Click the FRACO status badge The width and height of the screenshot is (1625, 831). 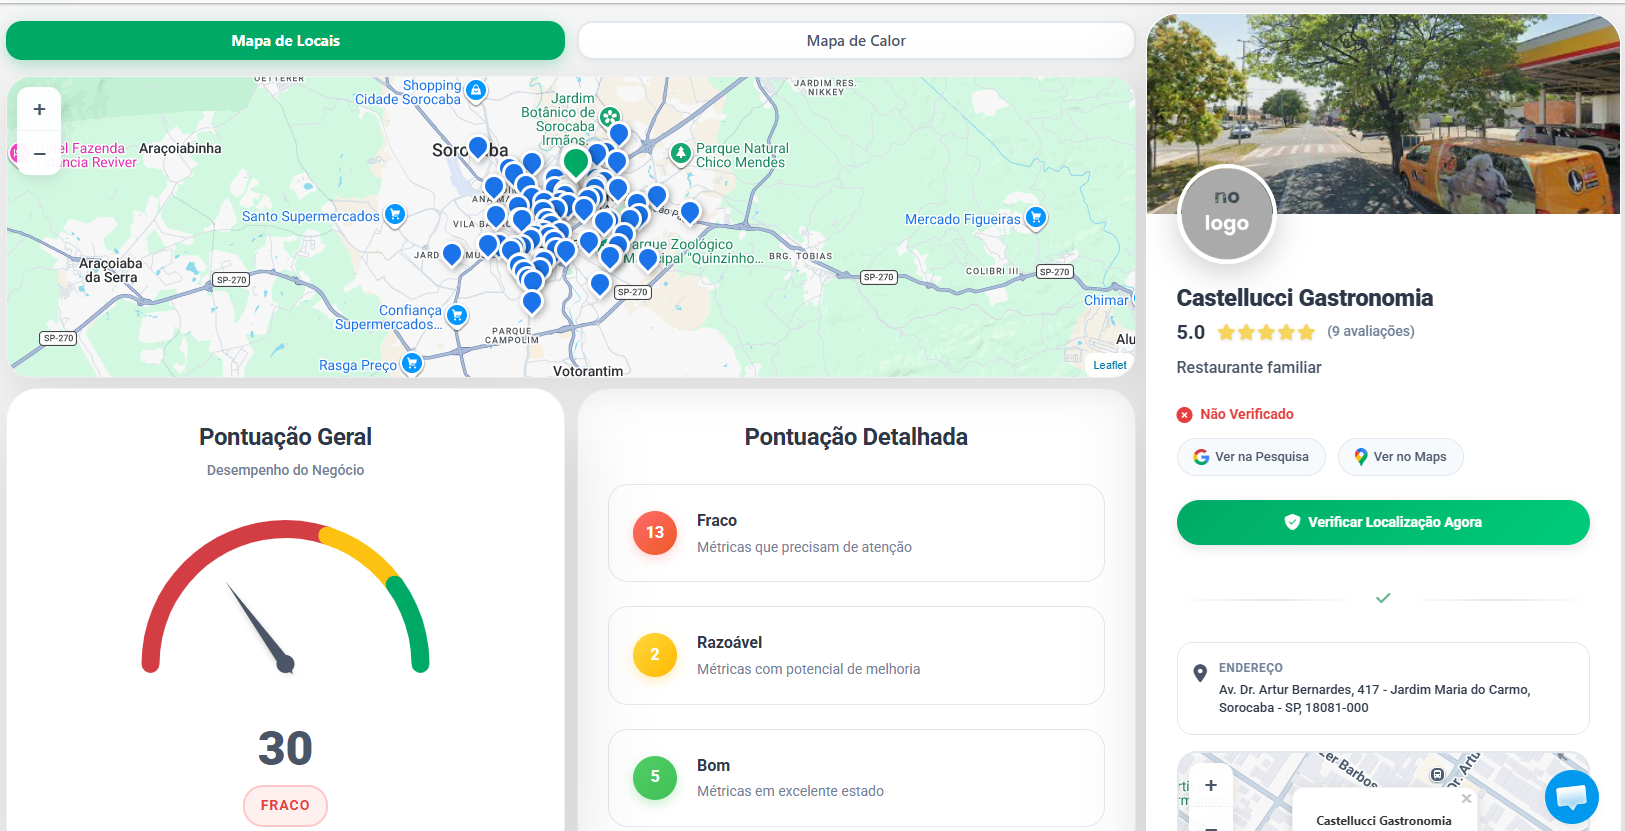tap(285, 806)
